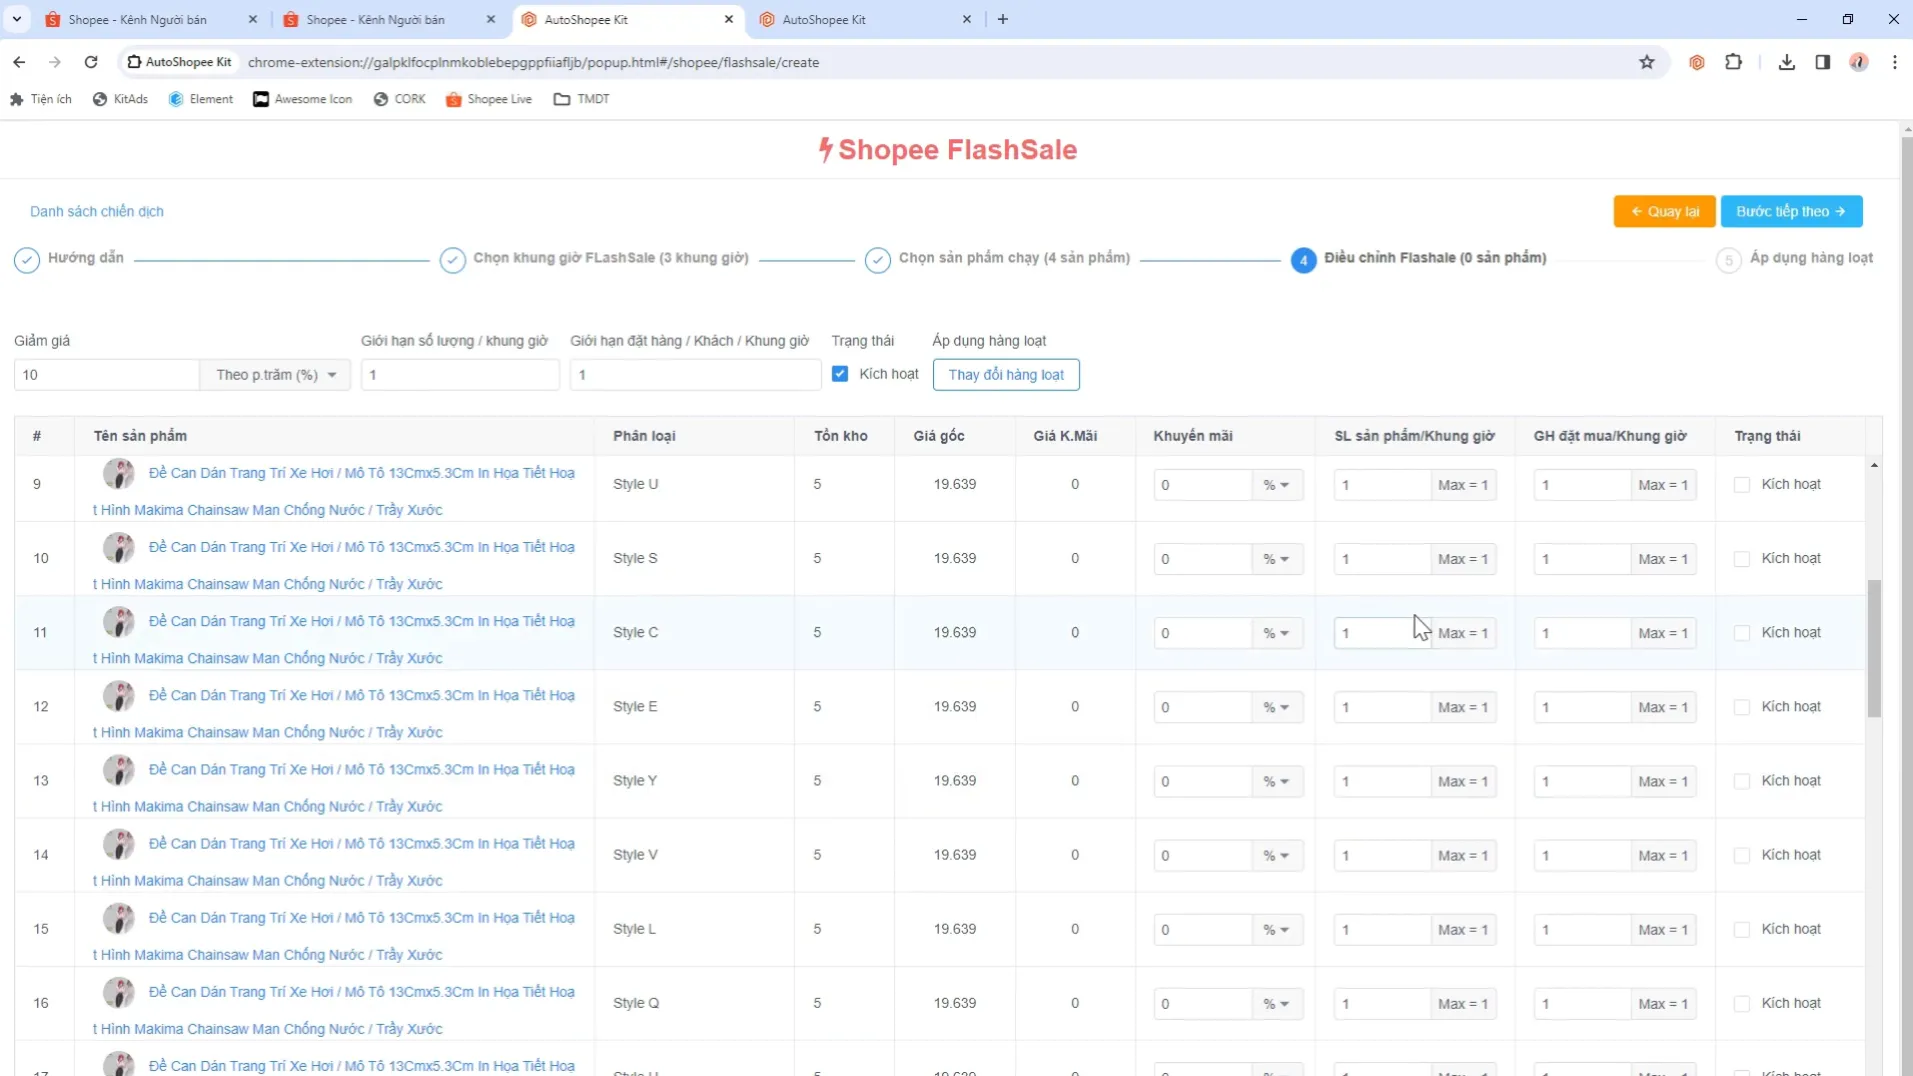Open the % dropdown in row 9
The width and height of the screenshot is (1913, 1076).
pyautogui.click(x=1277, y=485)
